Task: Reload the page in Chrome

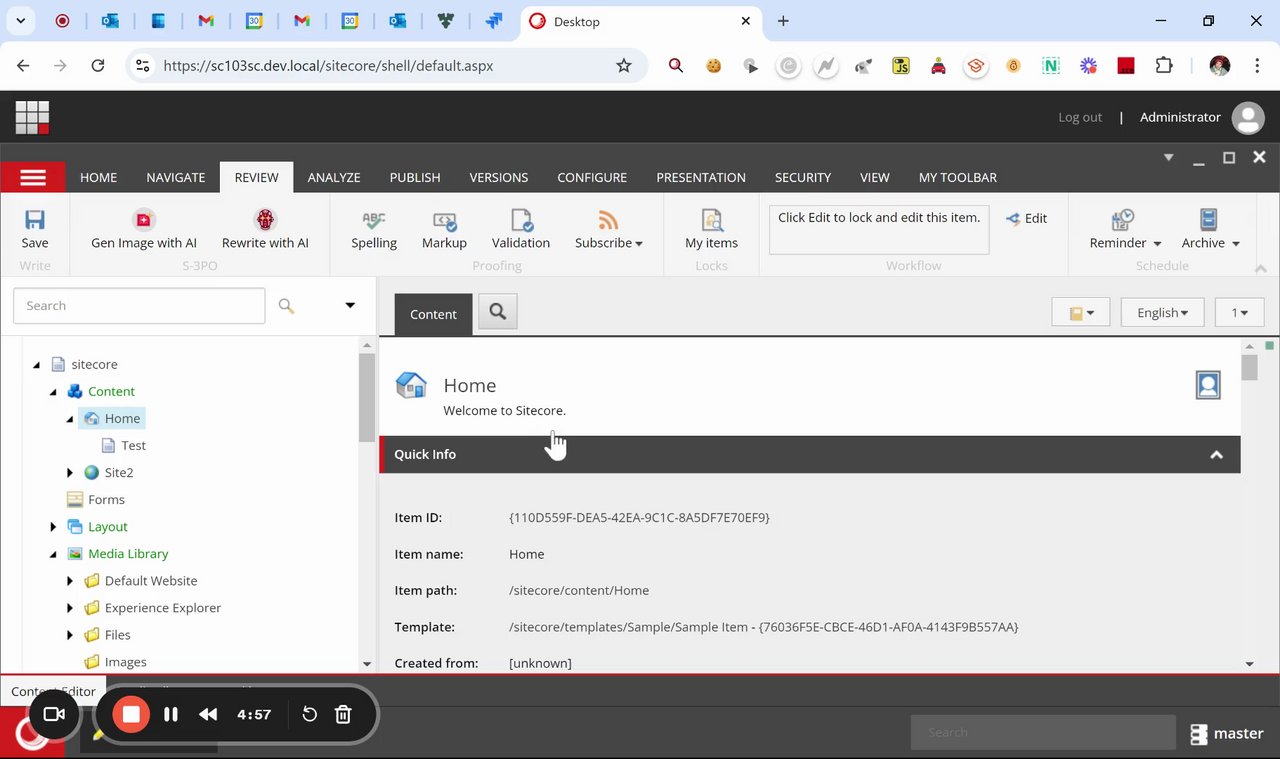Action: 98,66
